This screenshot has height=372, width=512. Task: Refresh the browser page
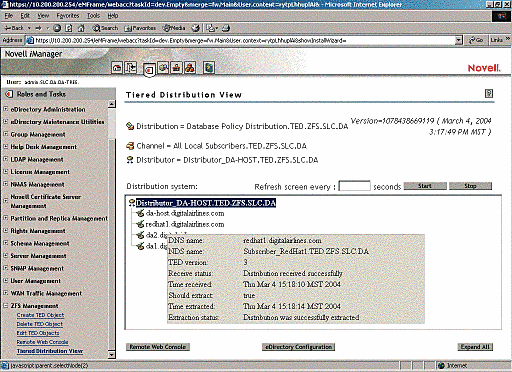click(x=69, y=28)
